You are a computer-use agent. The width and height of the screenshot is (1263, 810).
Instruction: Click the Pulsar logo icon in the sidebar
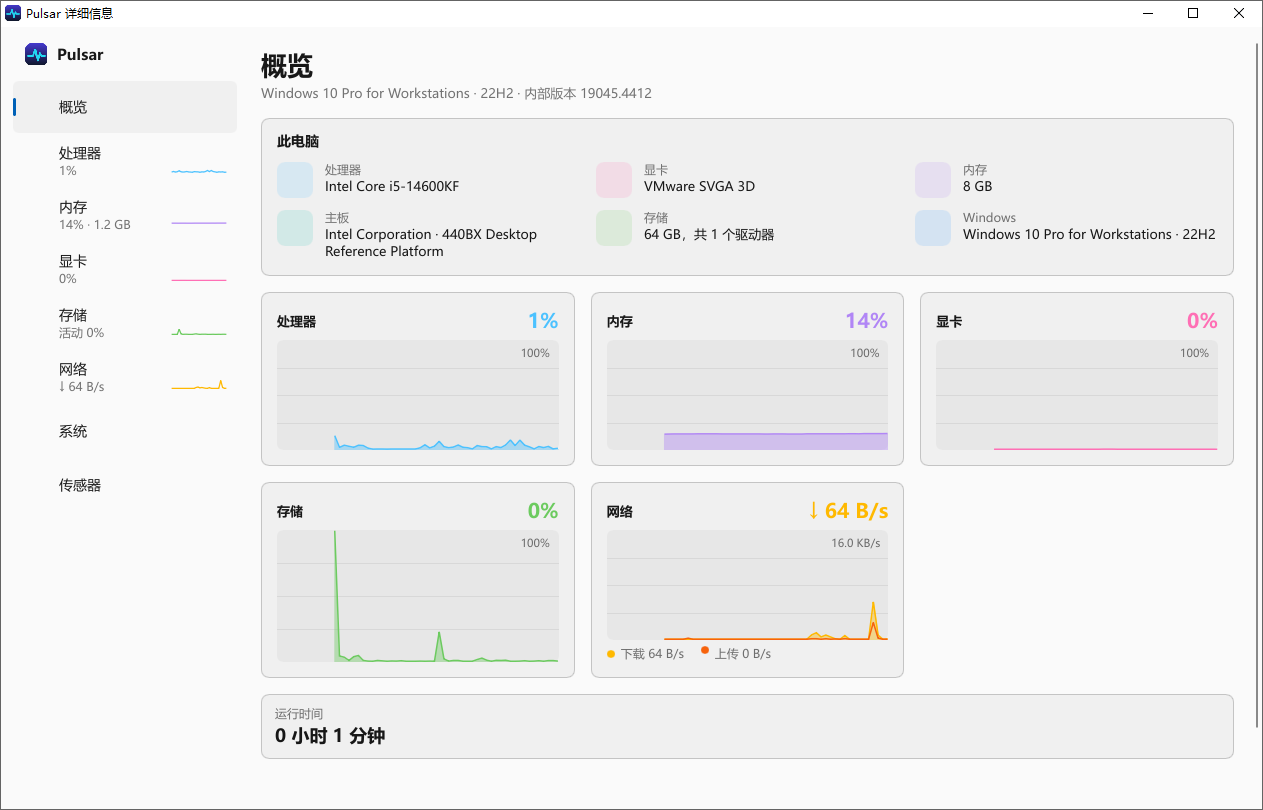(36, 54)
